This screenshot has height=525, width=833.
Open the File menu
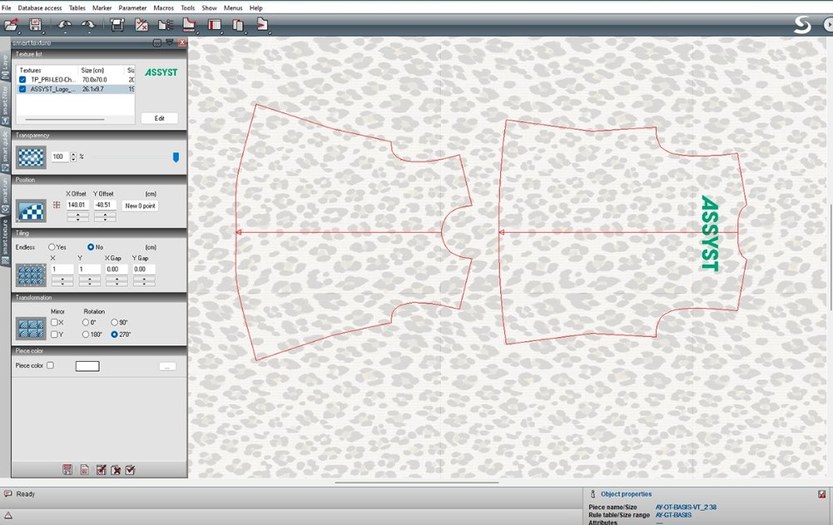pos(6,8)
